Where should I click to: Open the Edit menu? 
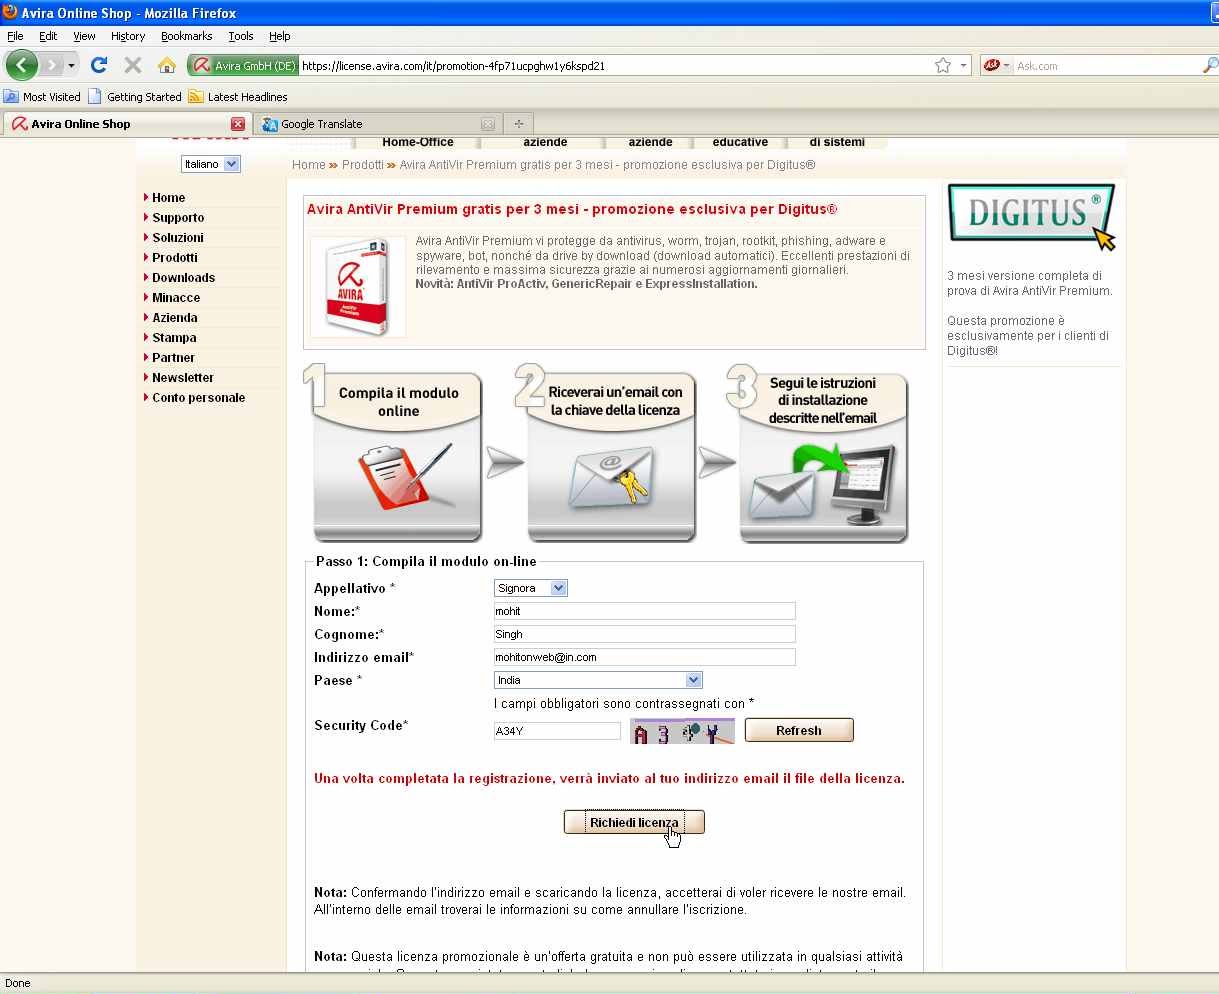click(48, 36)
